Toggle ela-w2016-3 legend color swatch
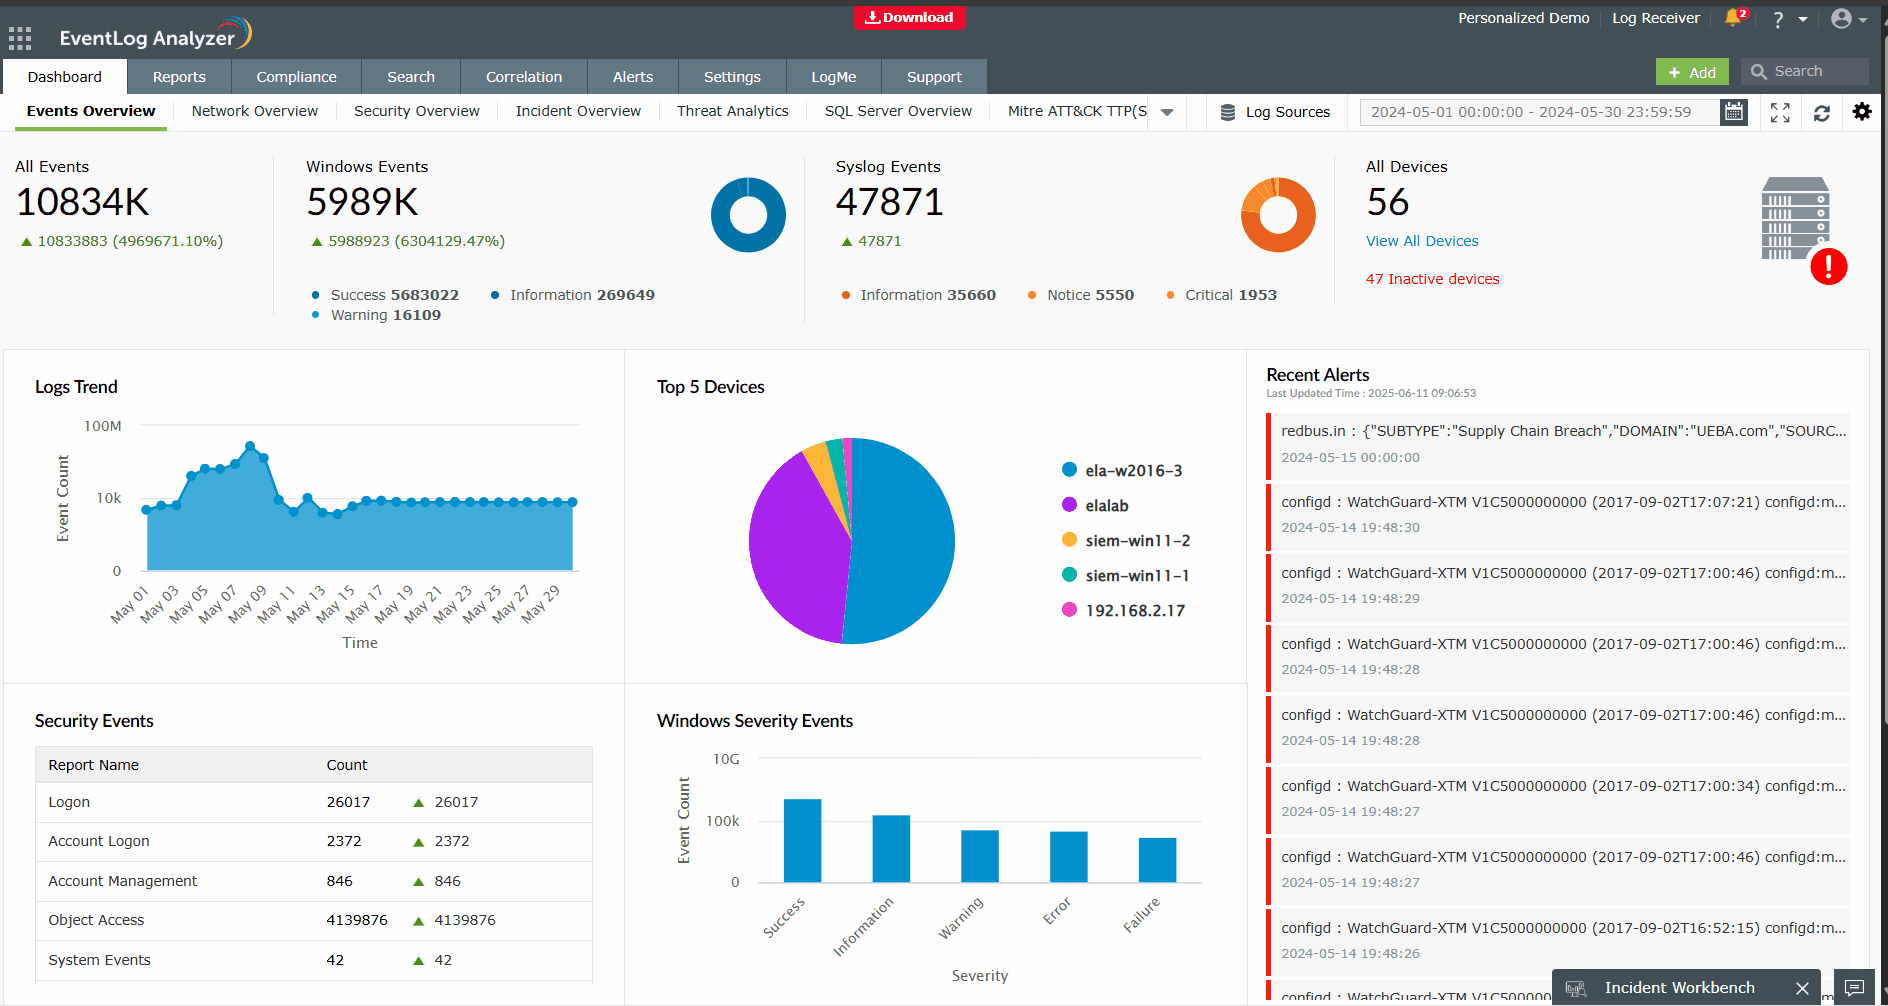The height and width of the screenshot is (1006, 1888). coord(1069,470)
